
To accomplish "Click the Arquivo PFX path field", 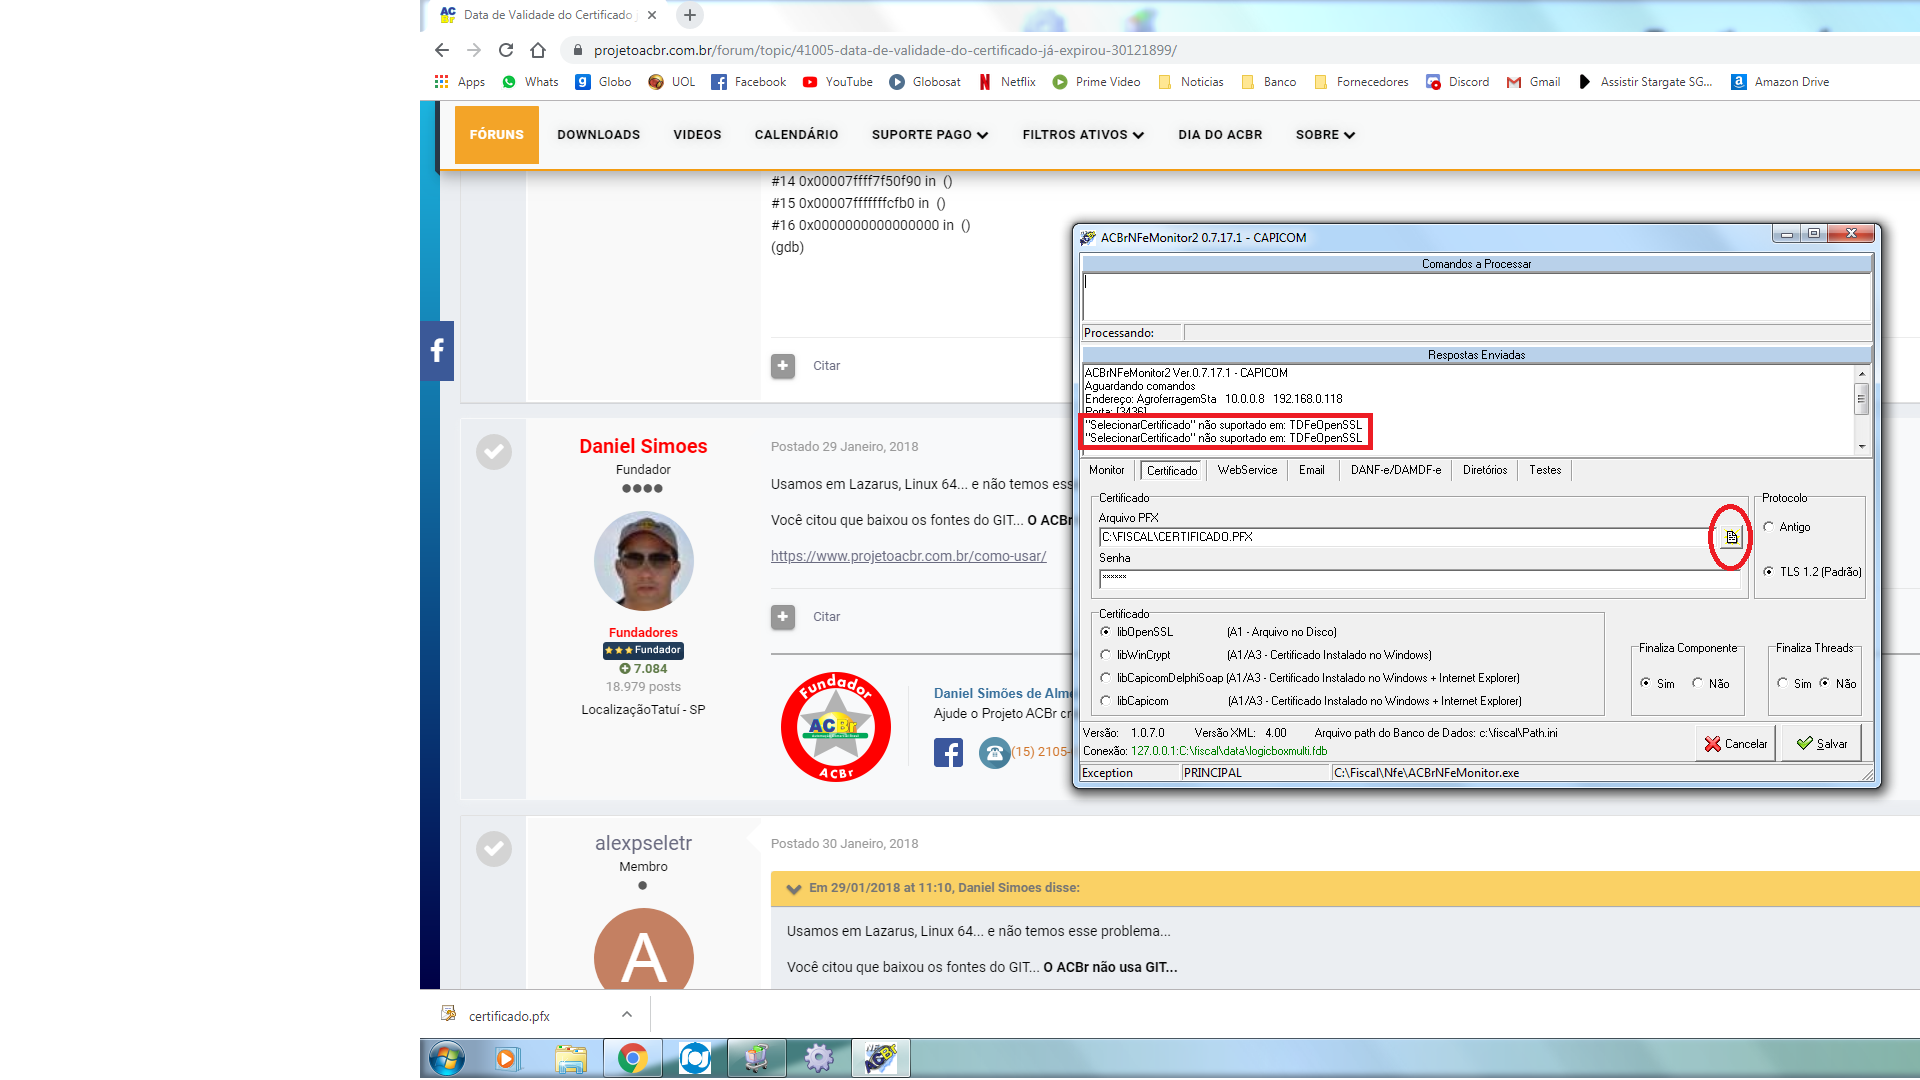I will [x=1407, y=537].
